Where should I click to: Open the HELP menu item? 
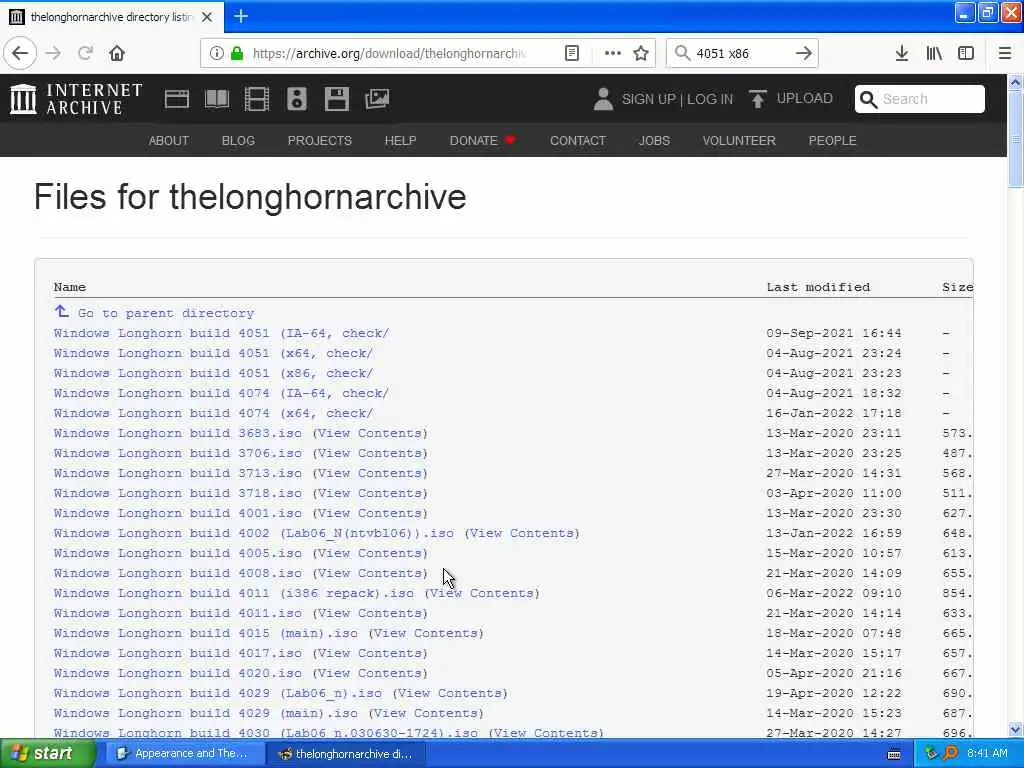point(400,140)
